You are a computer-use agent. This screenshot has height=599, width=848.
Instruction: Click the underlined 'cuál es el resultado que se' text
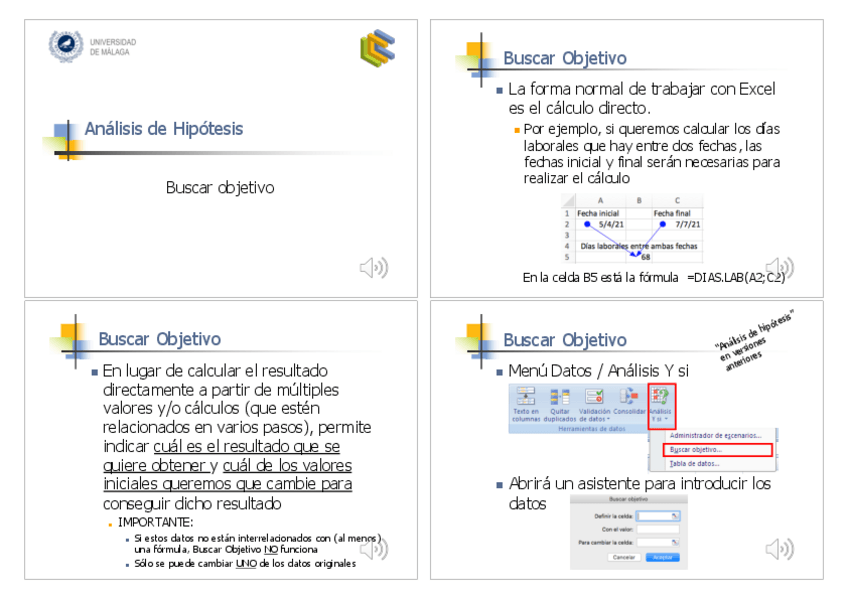pos(247,447)
